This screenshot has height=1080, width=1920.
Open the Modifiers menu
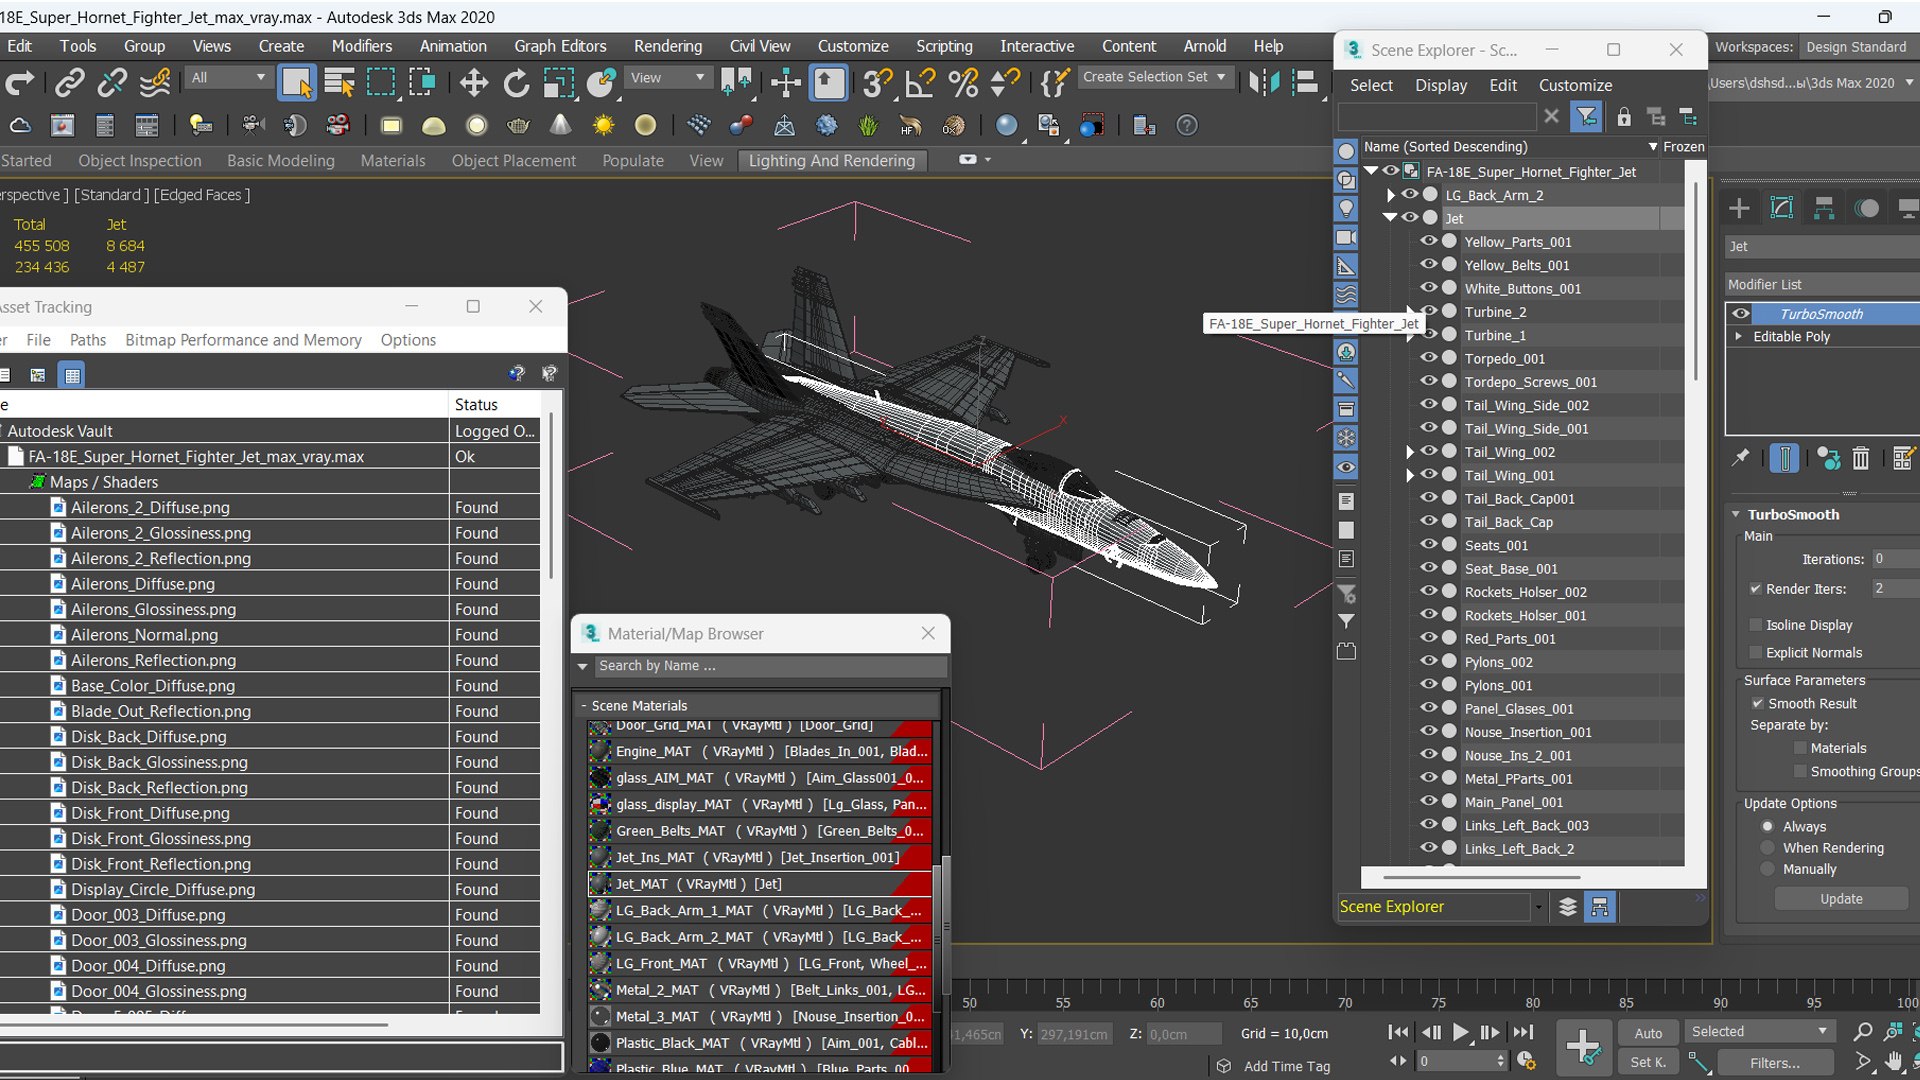click(x=362, y=46)
